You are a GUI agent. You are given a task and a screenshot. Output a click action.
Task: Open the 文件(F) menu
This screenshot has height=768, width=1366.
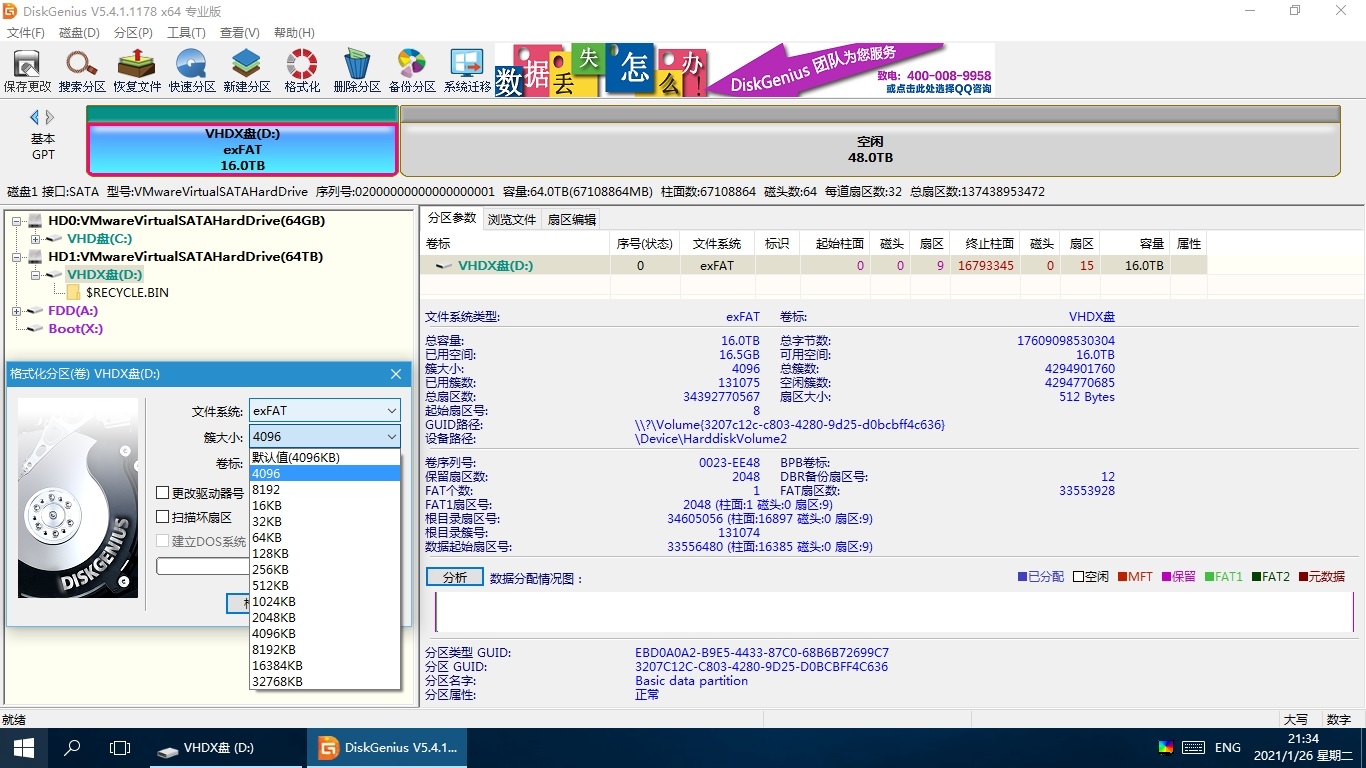click(x=26, y=33)
